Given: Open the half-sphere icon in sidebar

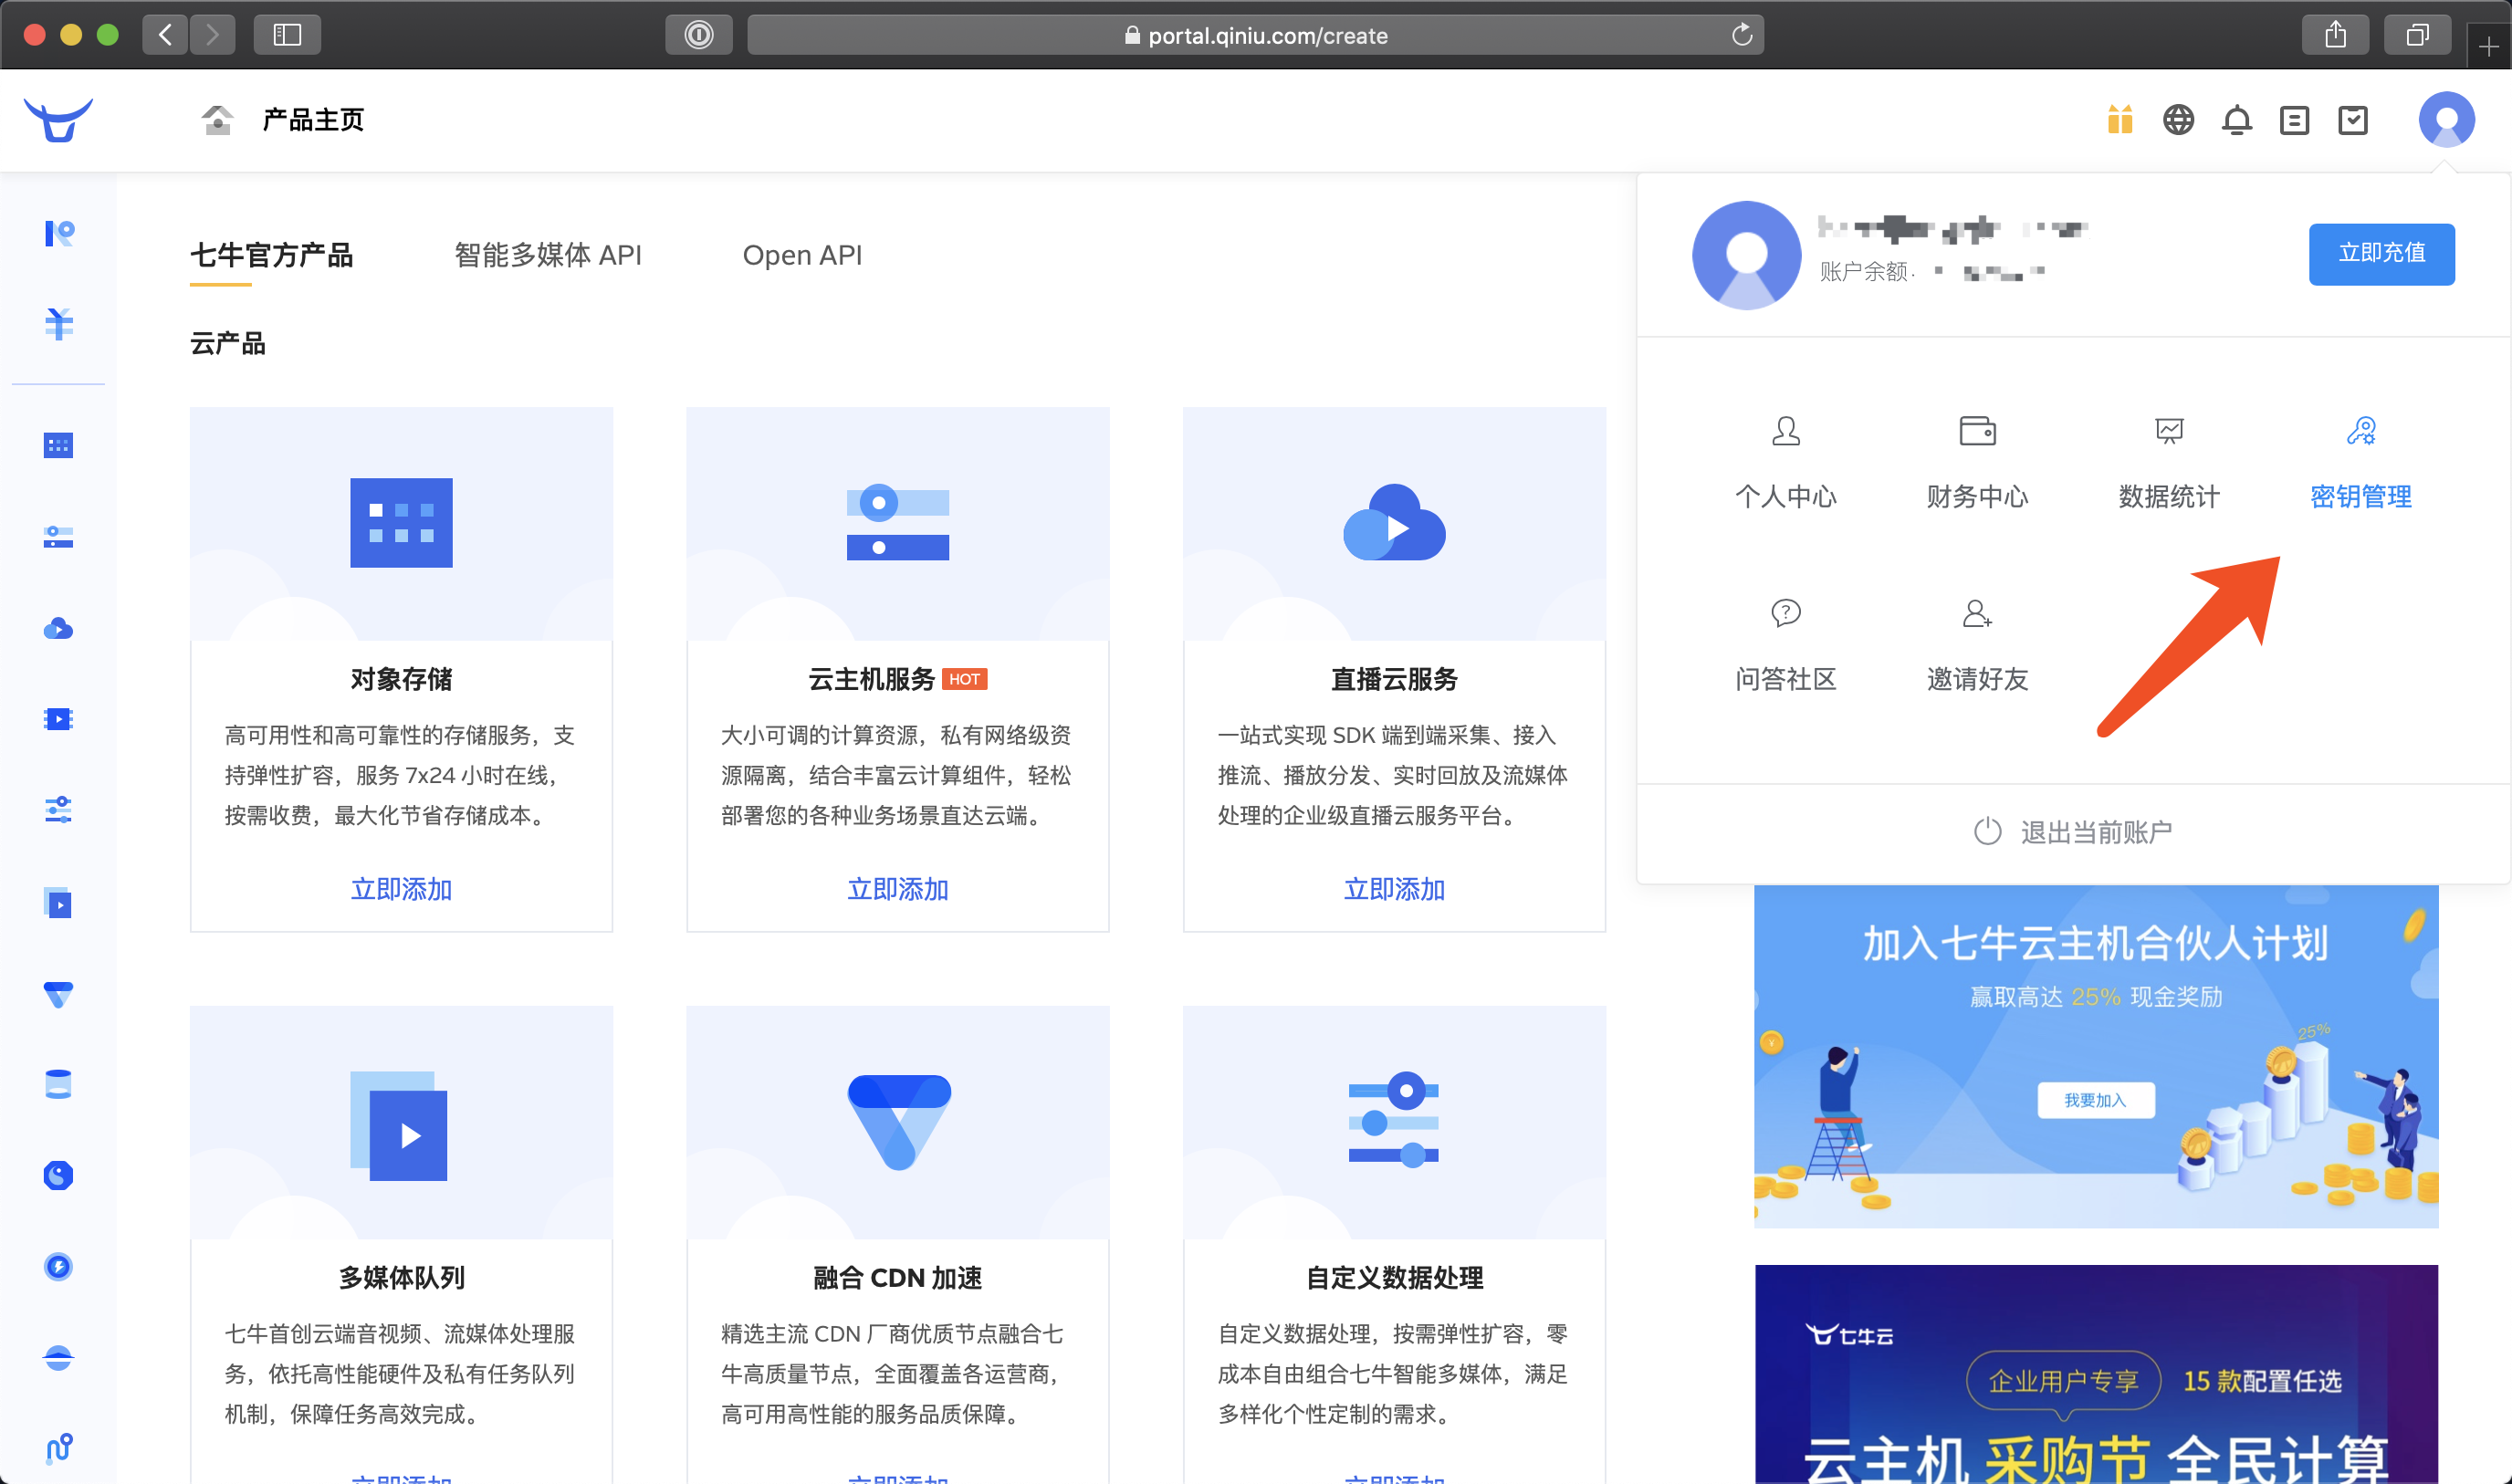Looking at the screenshot, I should pos(58,1358).
